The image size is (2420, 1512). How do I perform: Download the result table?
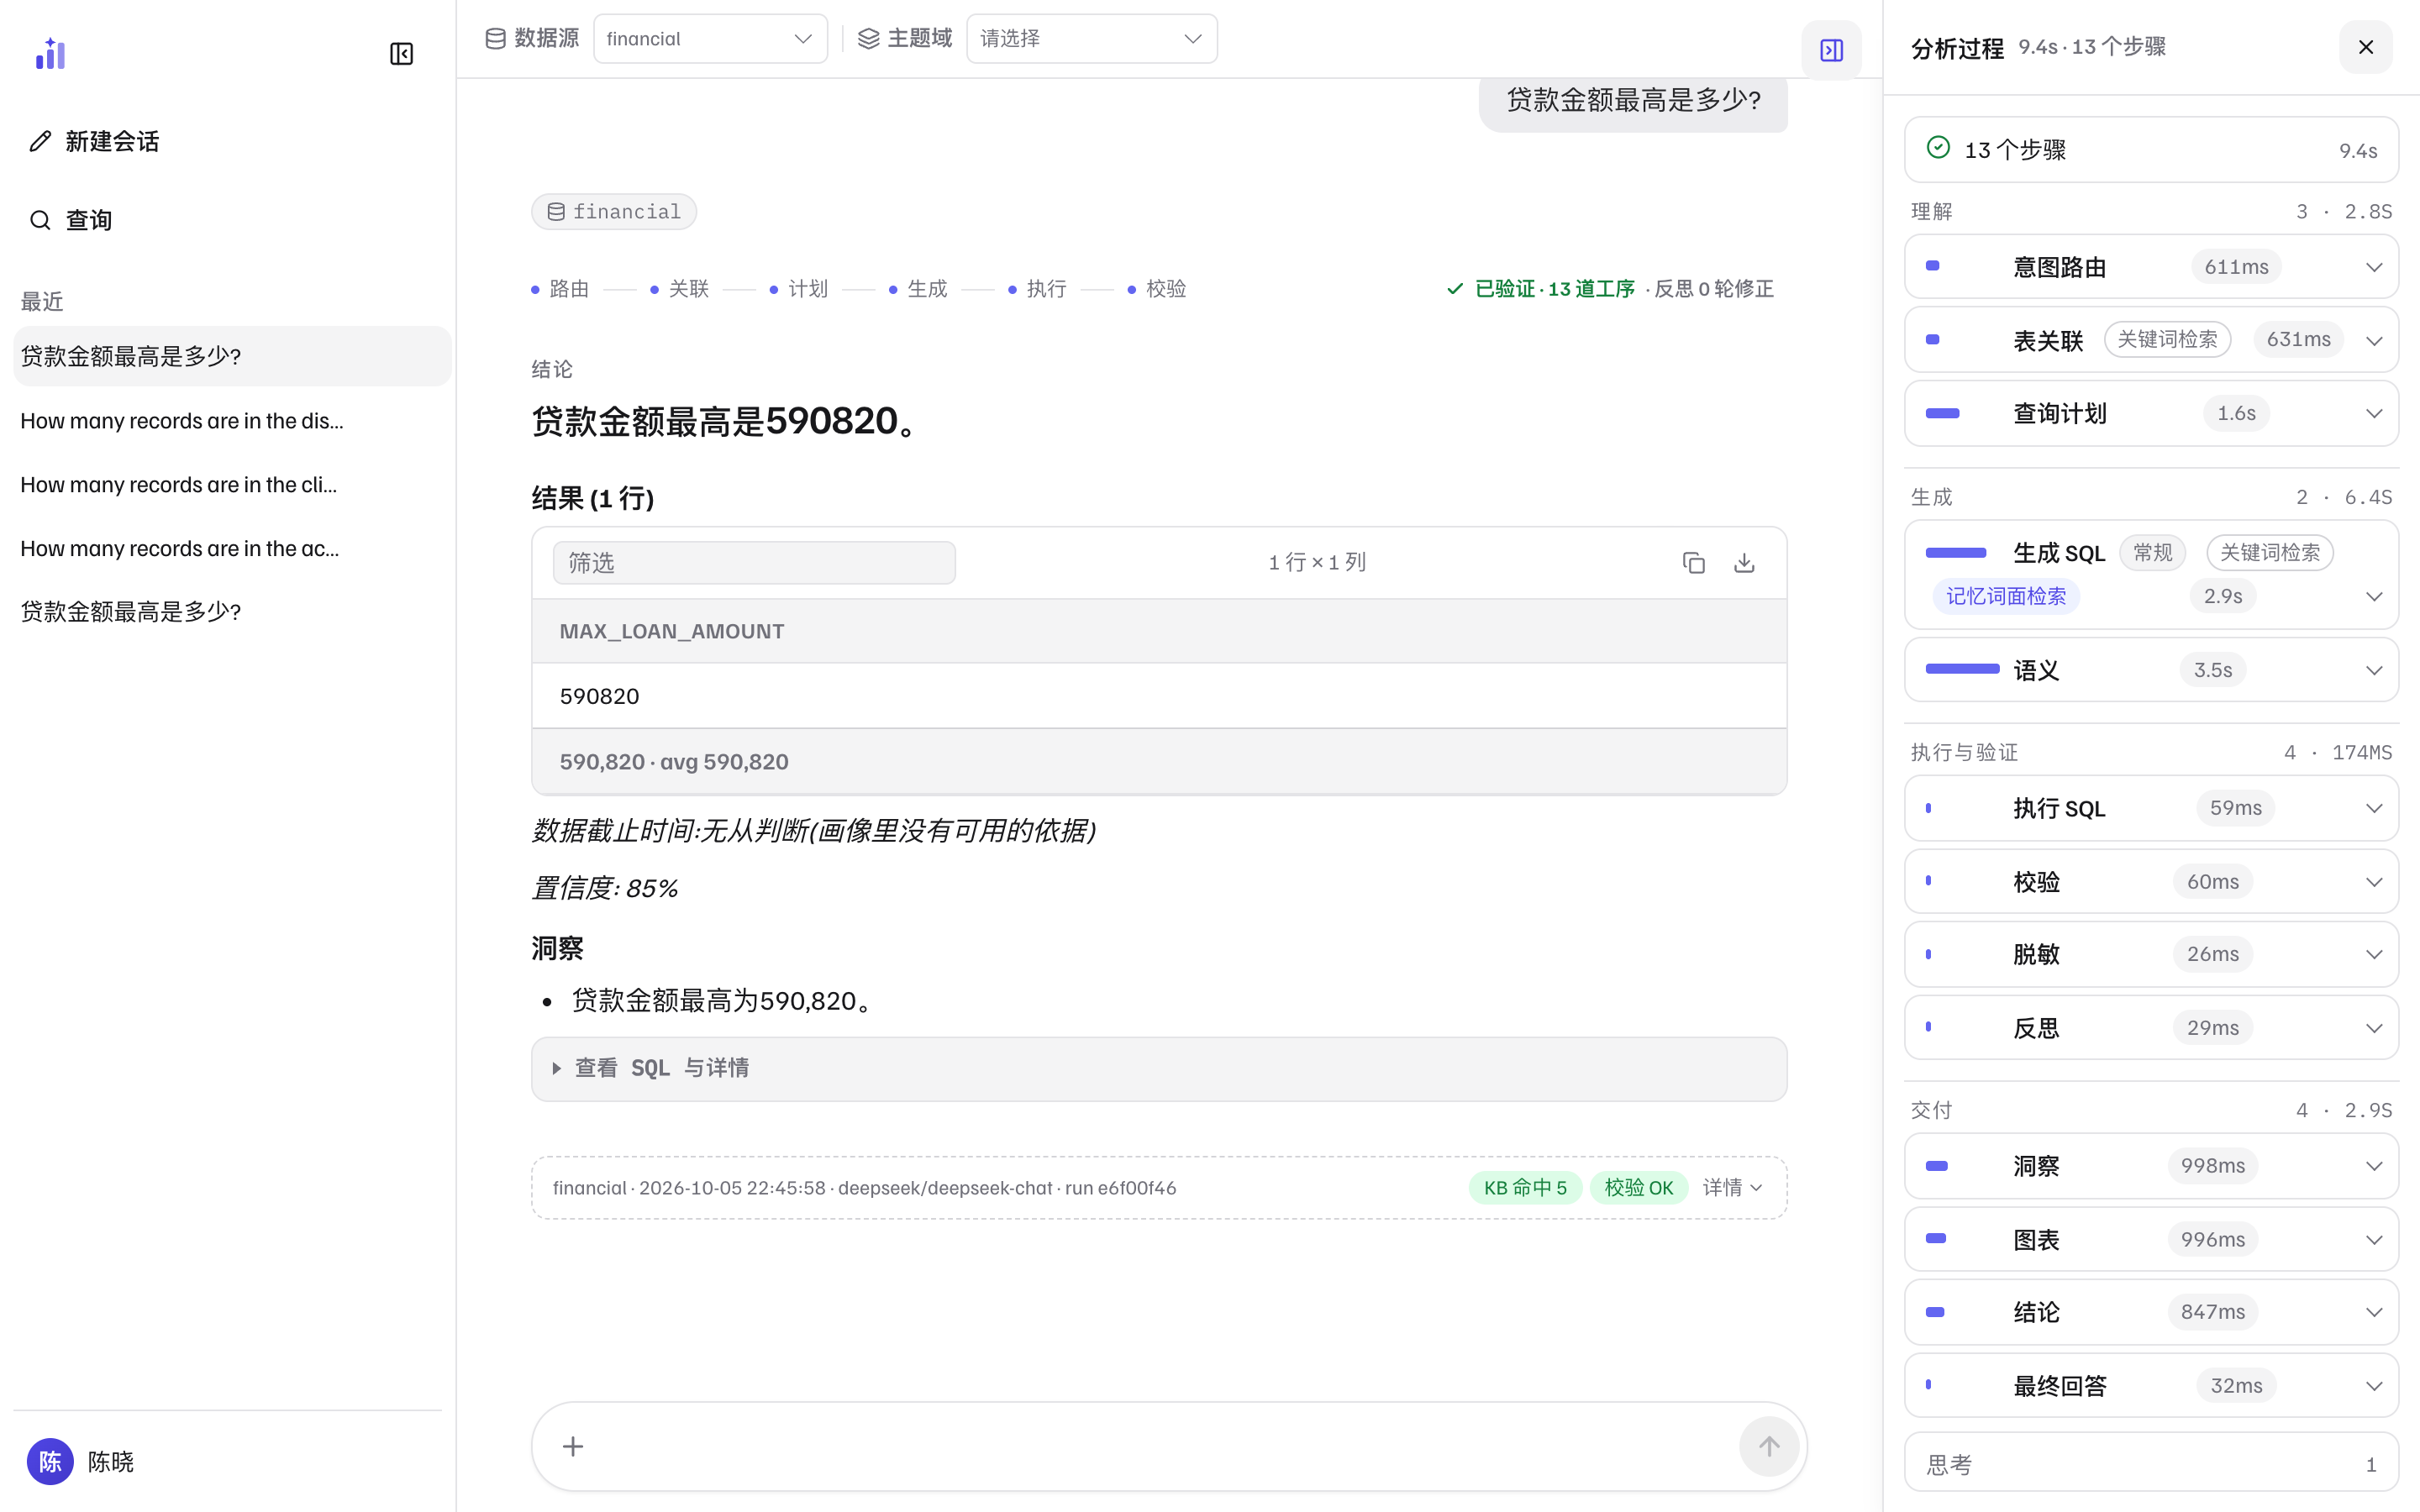pyautogui.click(x=1744, y=563)
